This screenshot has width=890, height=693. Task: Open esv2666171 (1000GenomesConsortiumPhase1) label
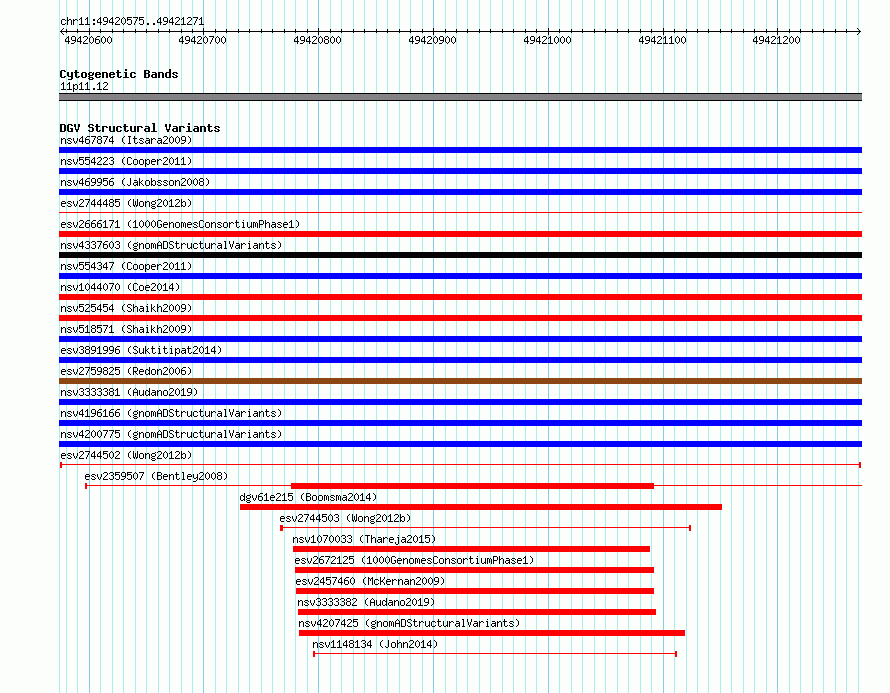pos(180,224)
